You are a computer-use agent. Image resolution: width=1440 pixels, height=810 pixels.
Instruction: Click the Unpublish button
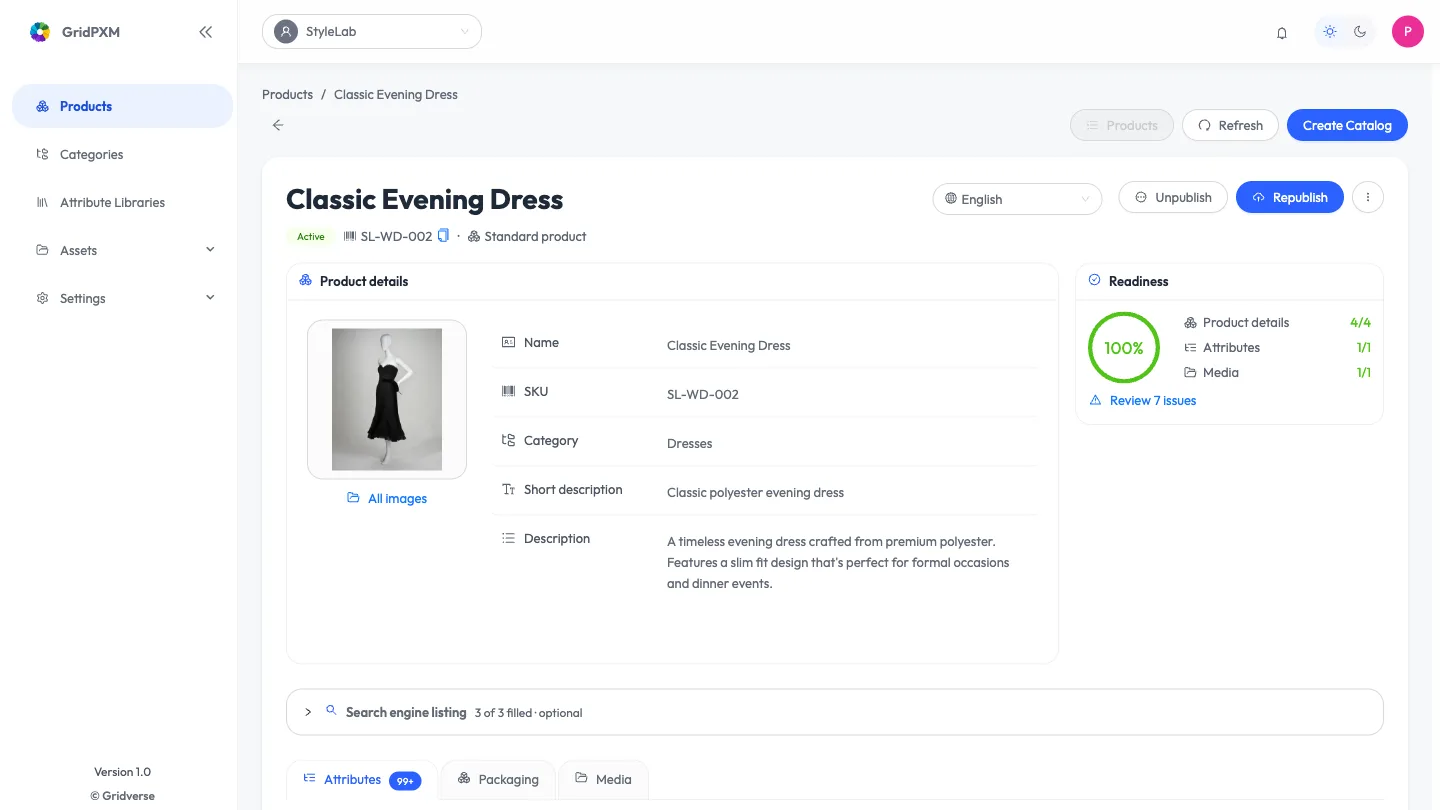pos(1173,197)
